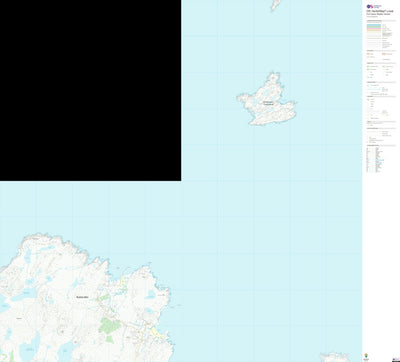Click the bold place name on the mainland
Screen dimensions: 400x362
[x=82, y=297]
